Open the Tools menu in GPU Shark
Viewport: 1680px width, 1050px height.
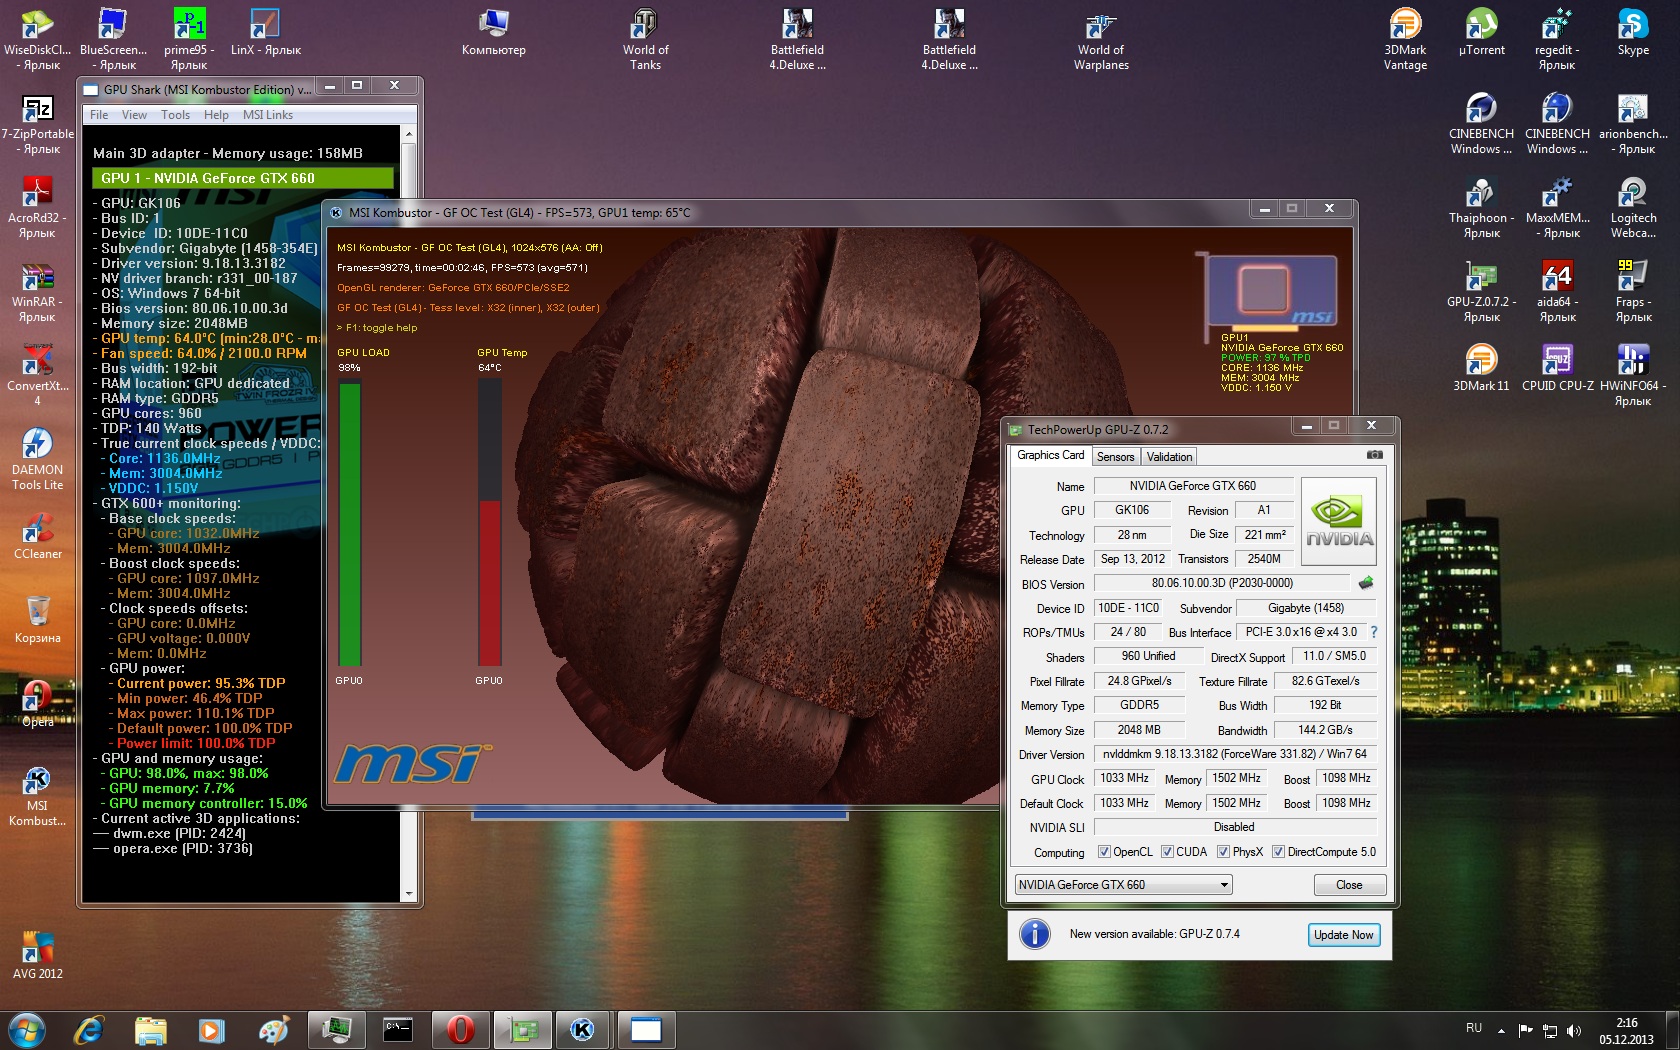coord(175,115)
